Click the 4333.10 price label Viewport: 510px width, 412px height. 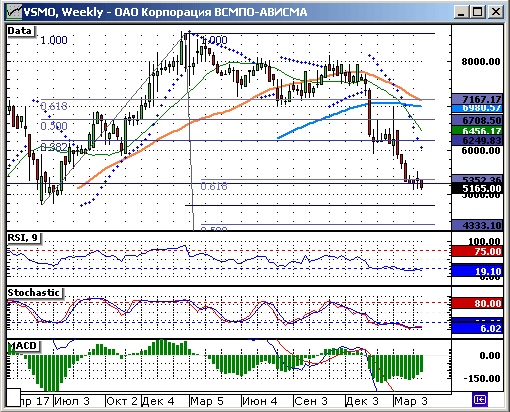coord(477,225)
